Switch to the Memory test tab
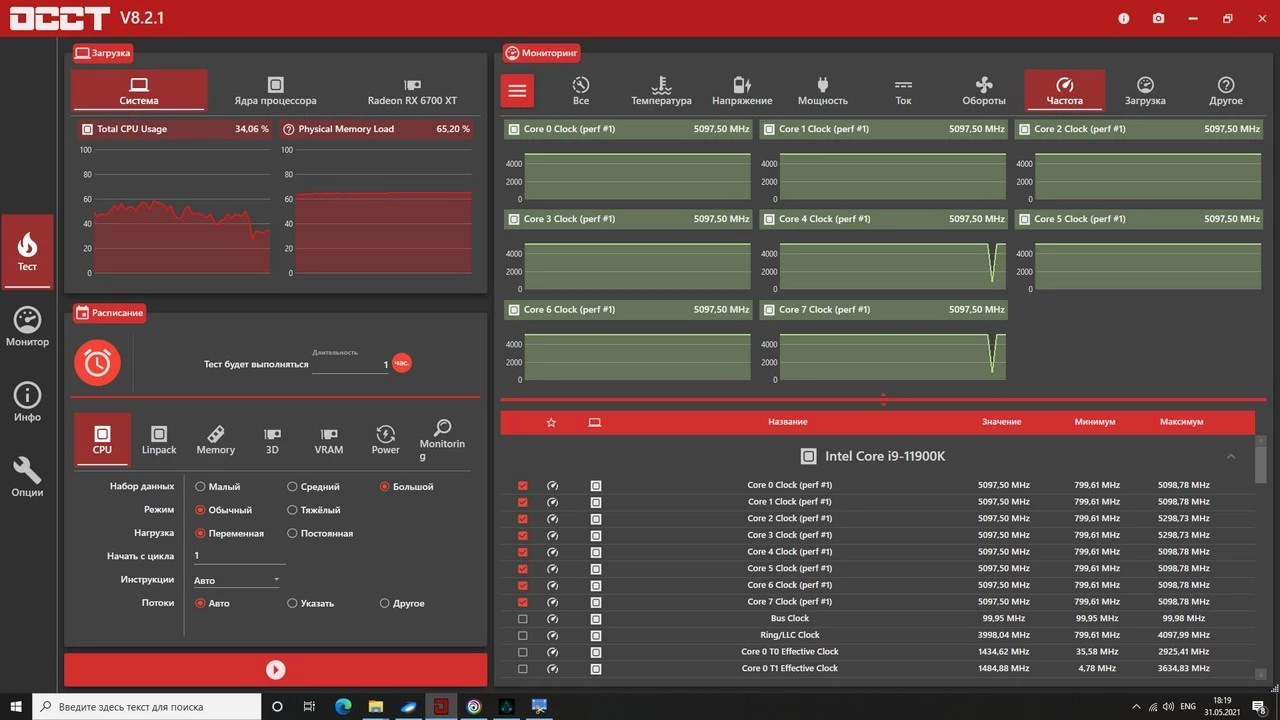The height and width of the screenshot is (720, 1280). point(216,440)
